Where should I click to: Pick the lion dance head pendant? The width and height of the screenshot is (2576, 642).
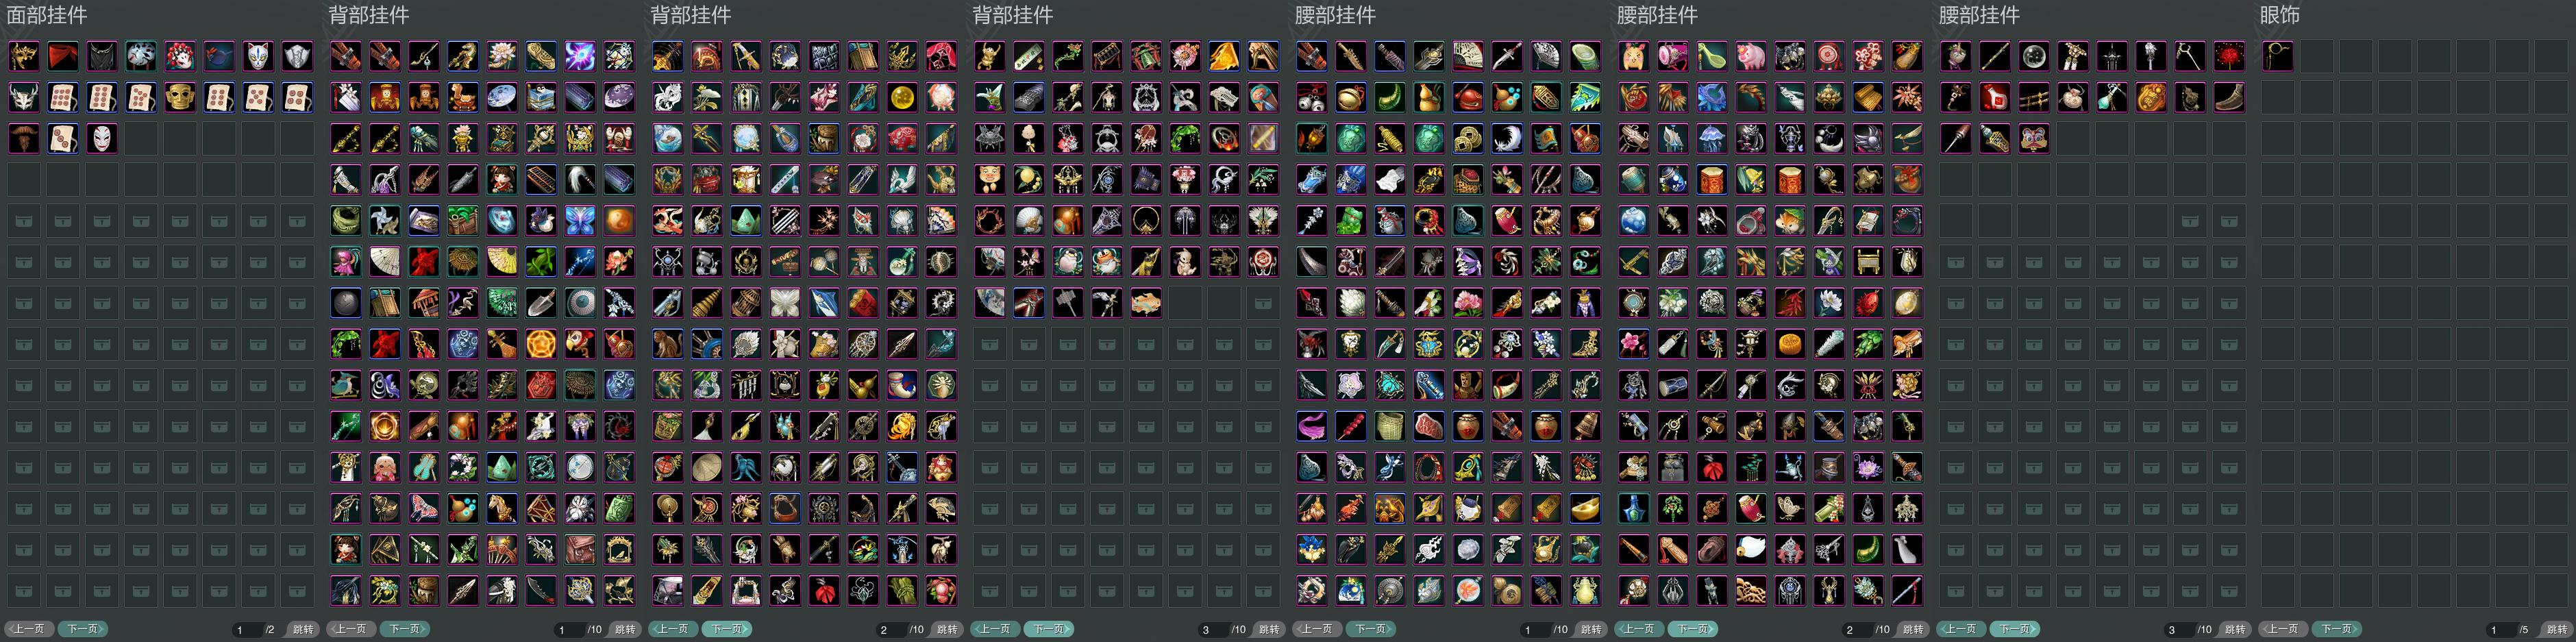2034,138
